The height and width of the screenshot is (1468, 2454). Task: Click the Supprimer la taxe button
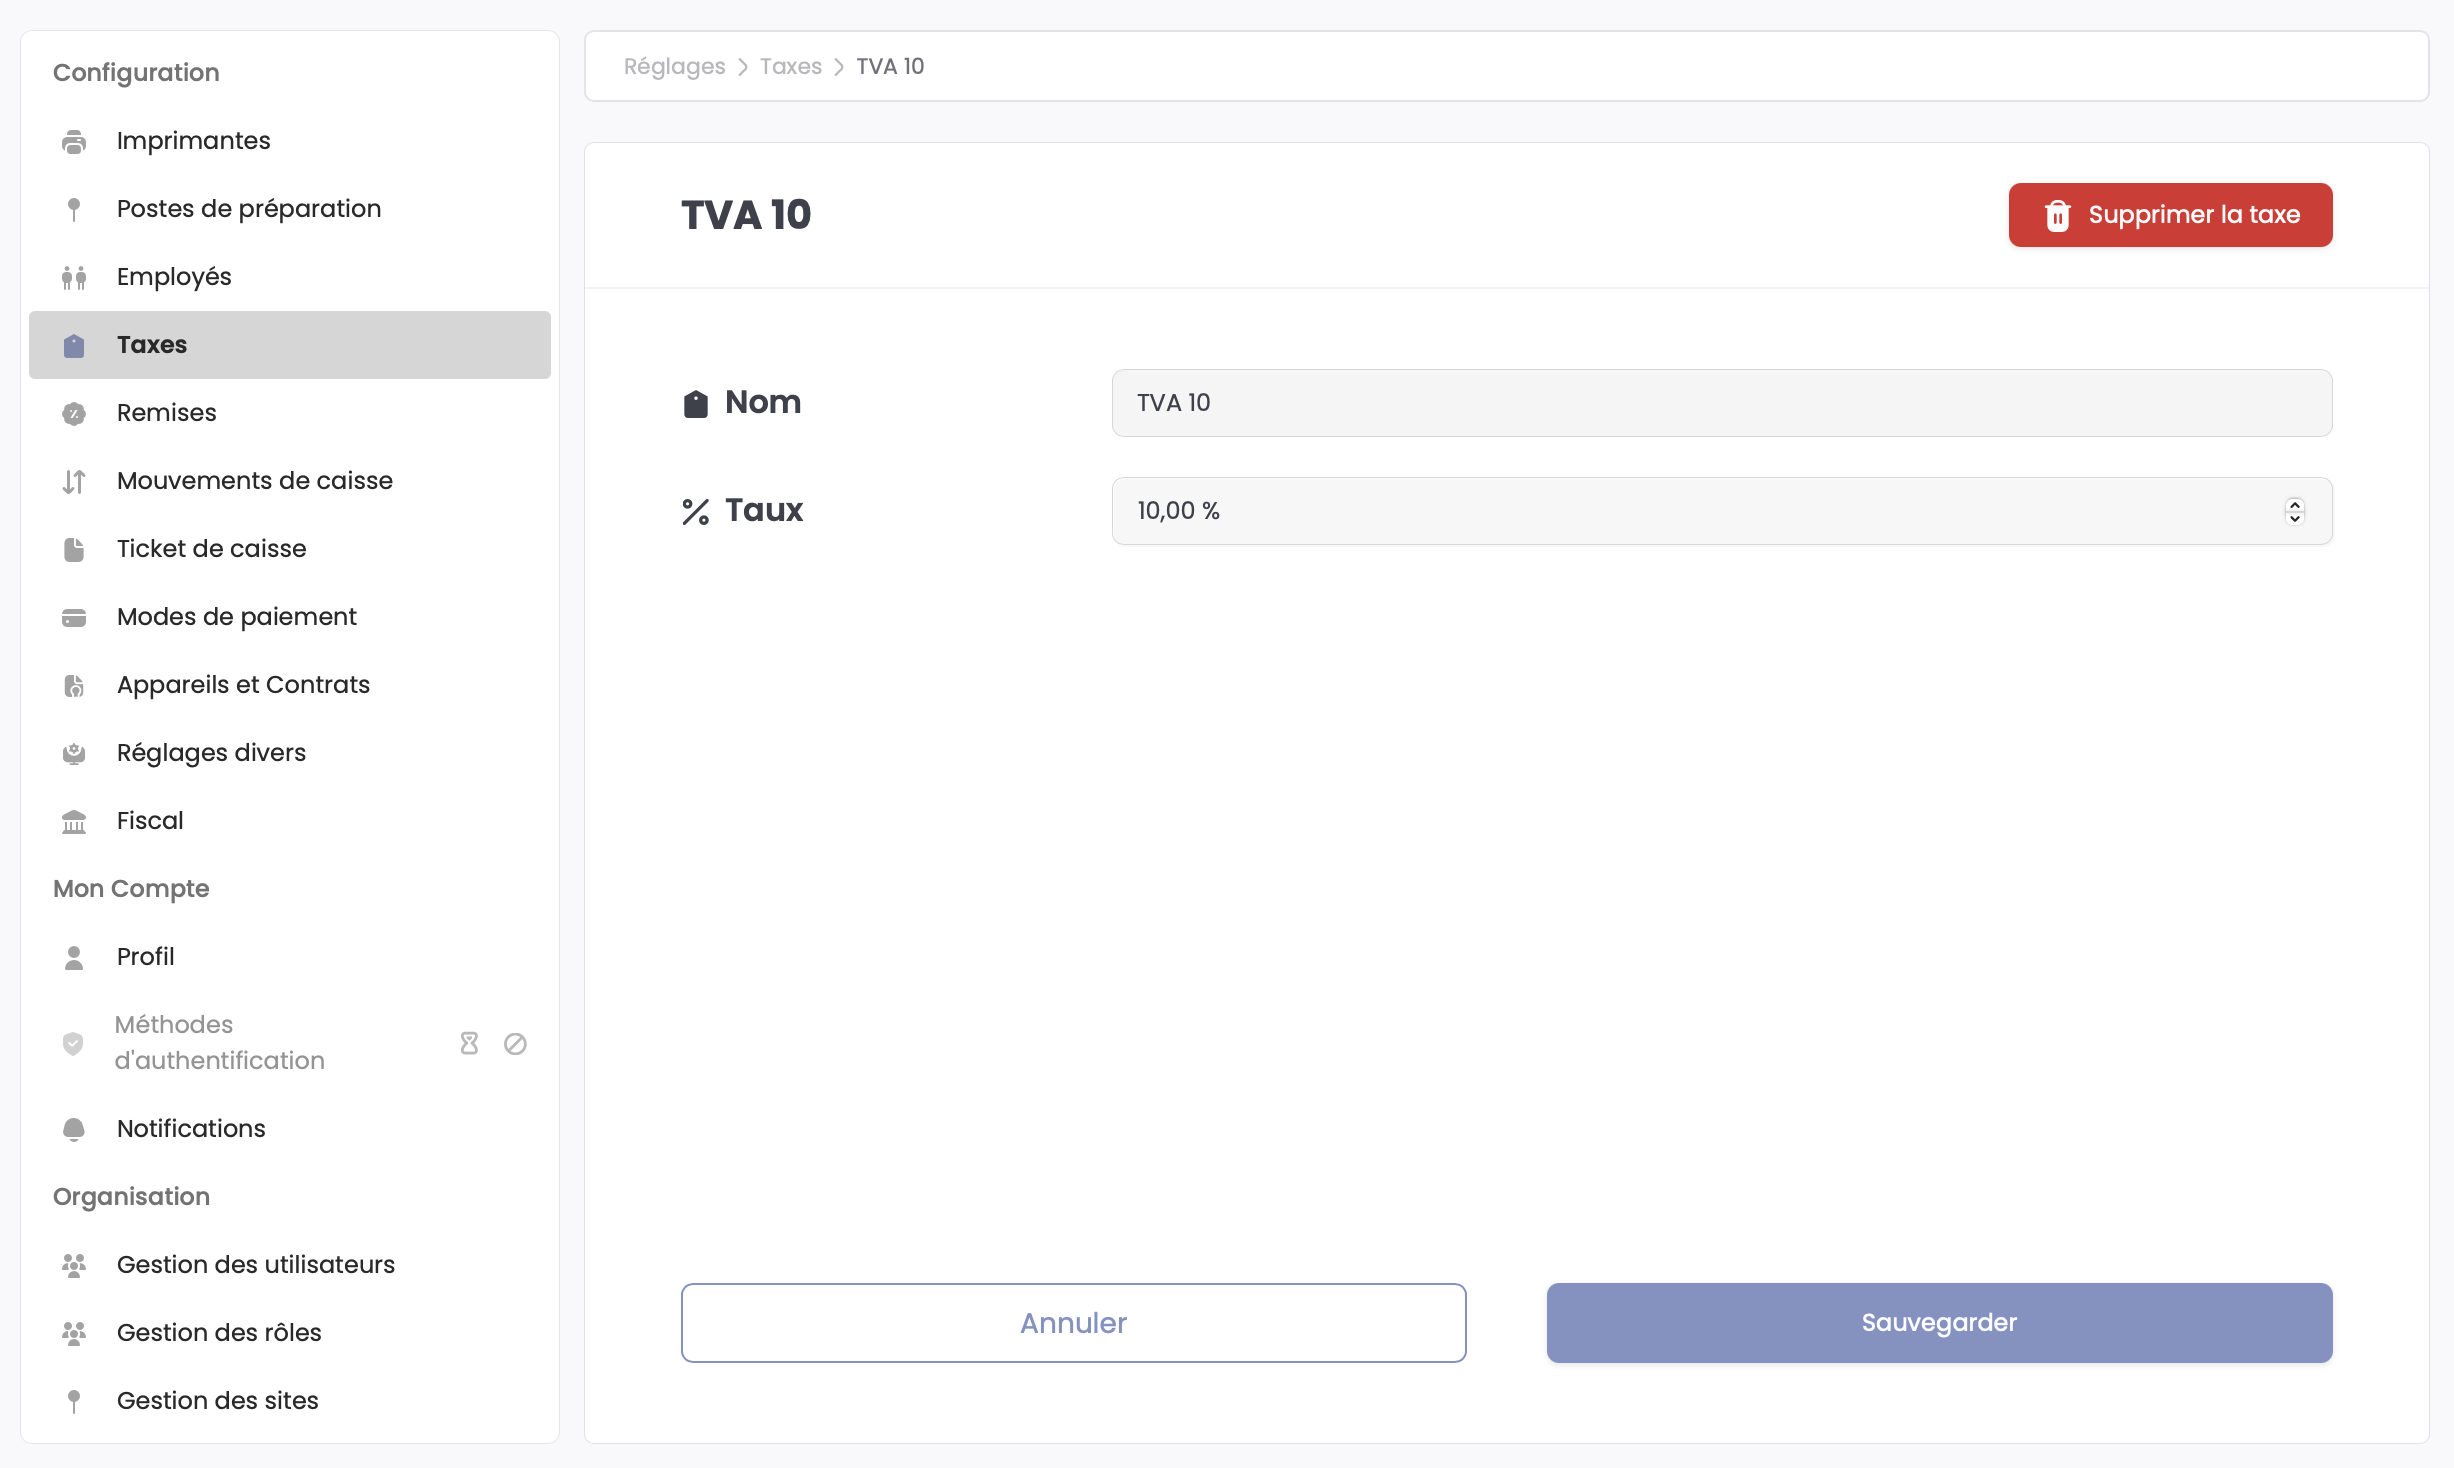click(2170, 215)
